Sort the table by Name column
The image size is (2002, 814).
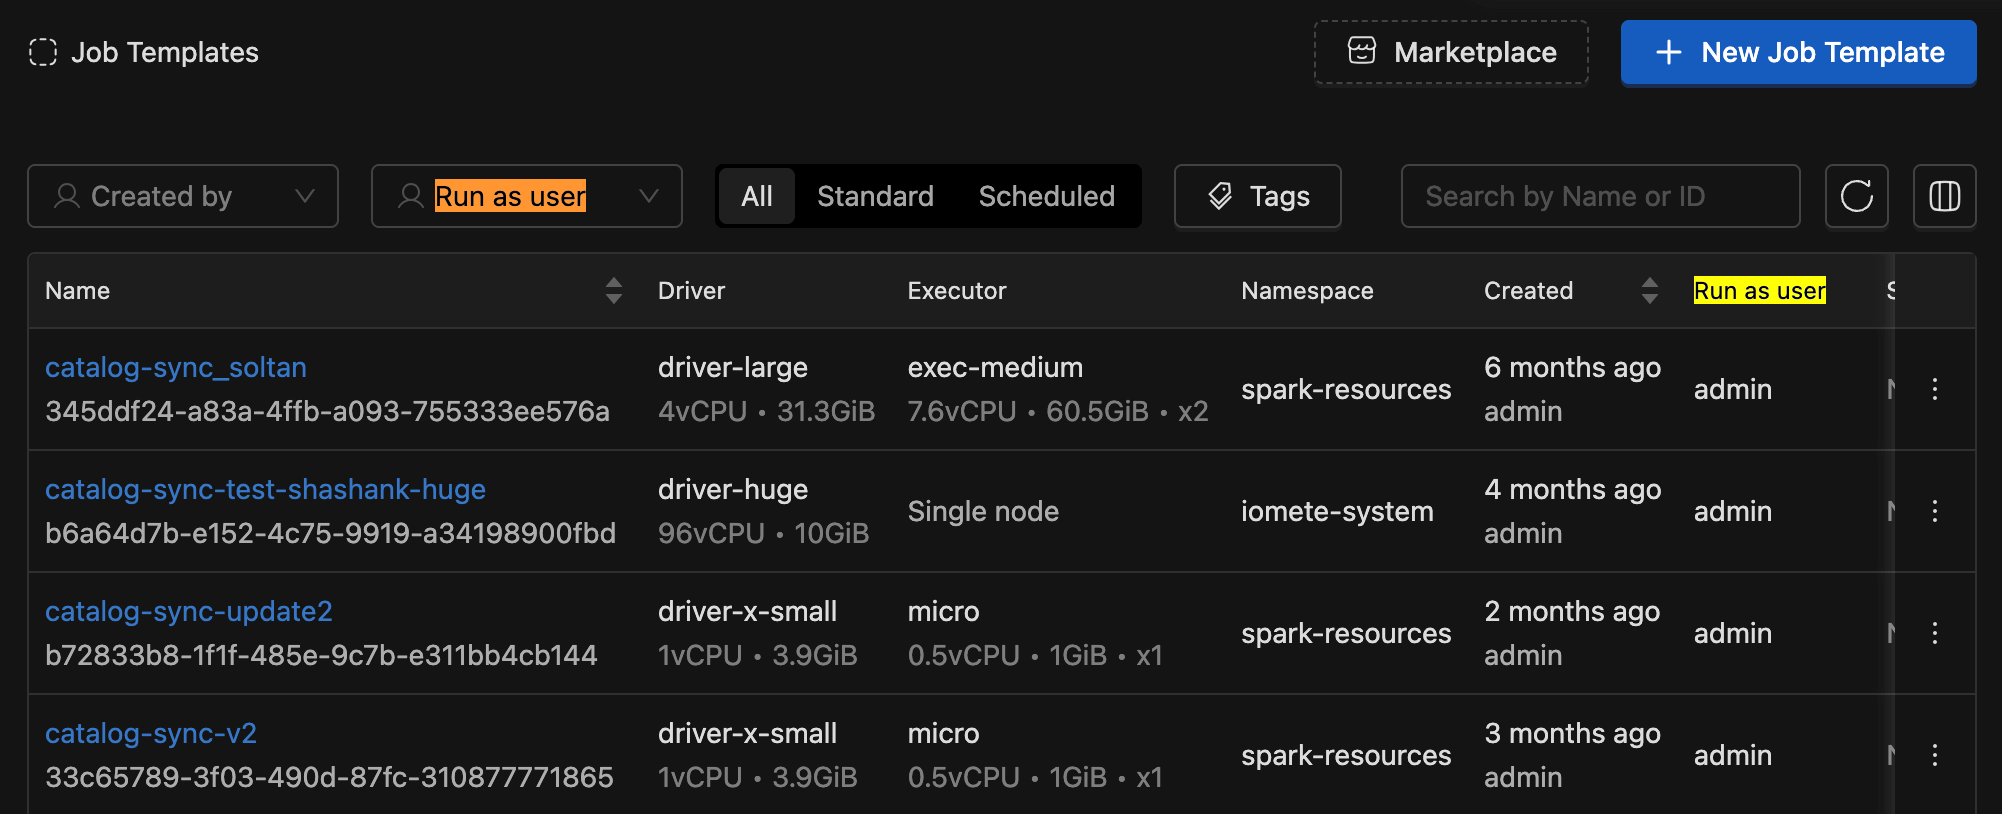(x=613, y=291)
